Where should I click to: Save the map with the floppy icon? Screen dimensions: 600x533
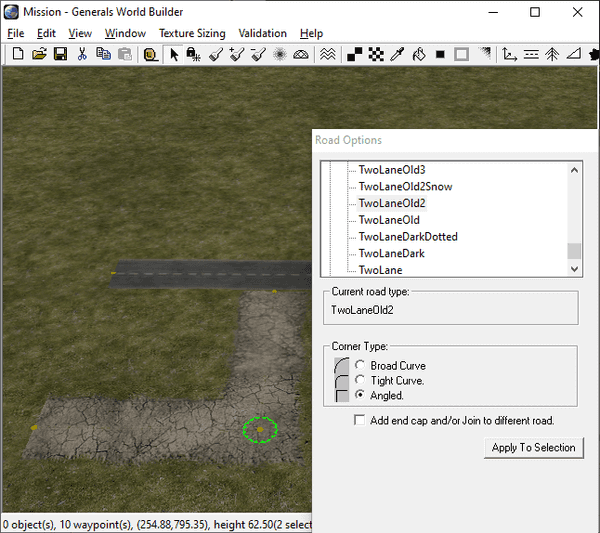60,54
